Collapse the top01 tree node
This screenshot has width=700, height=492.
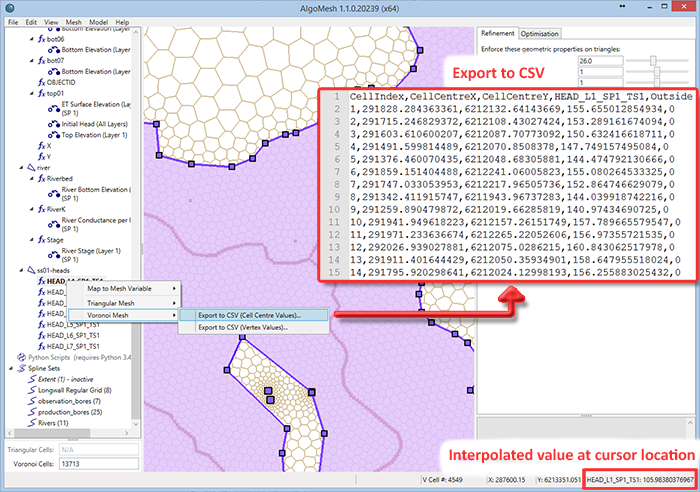tap(32, 93)
